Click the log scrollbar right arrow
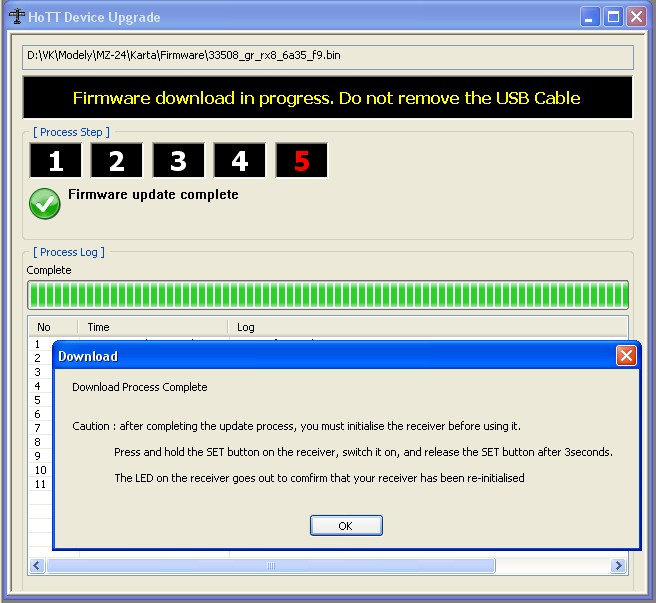Viewport: 656px width, 603px height. coord(619,565)
